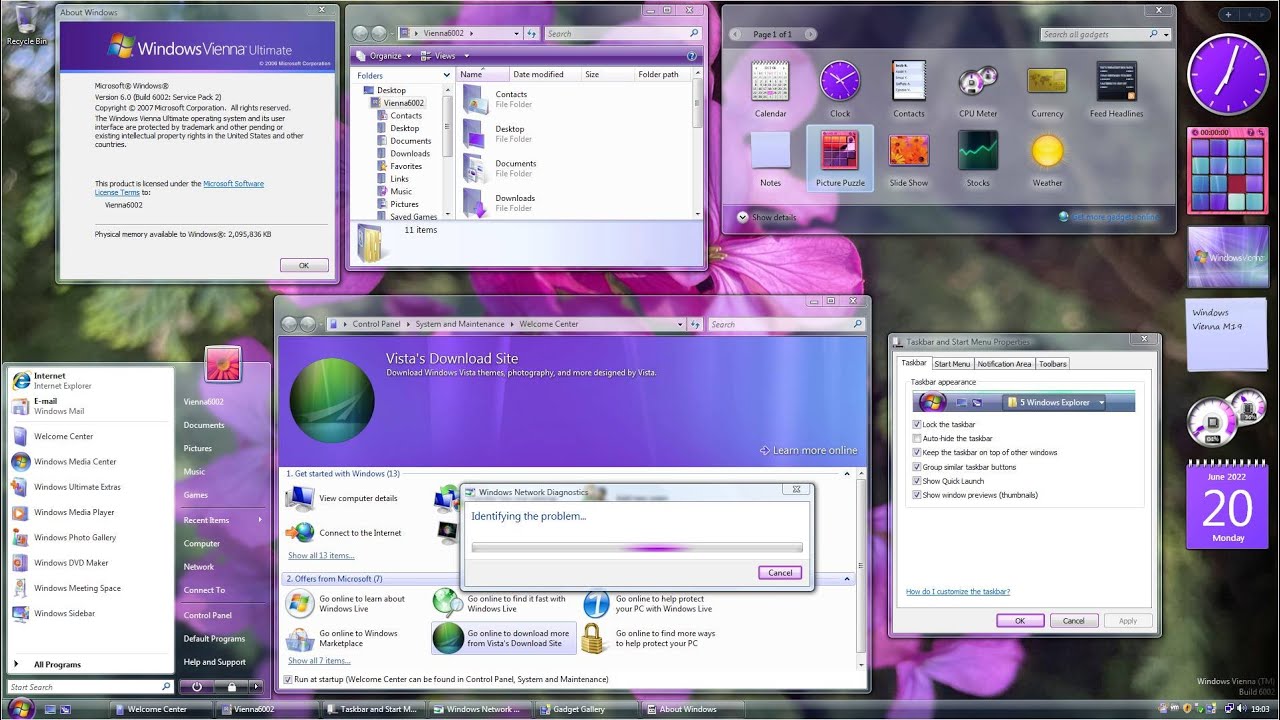
Task: Click Cancel in Taskbar Properties
Action: tap(1073, 621)
